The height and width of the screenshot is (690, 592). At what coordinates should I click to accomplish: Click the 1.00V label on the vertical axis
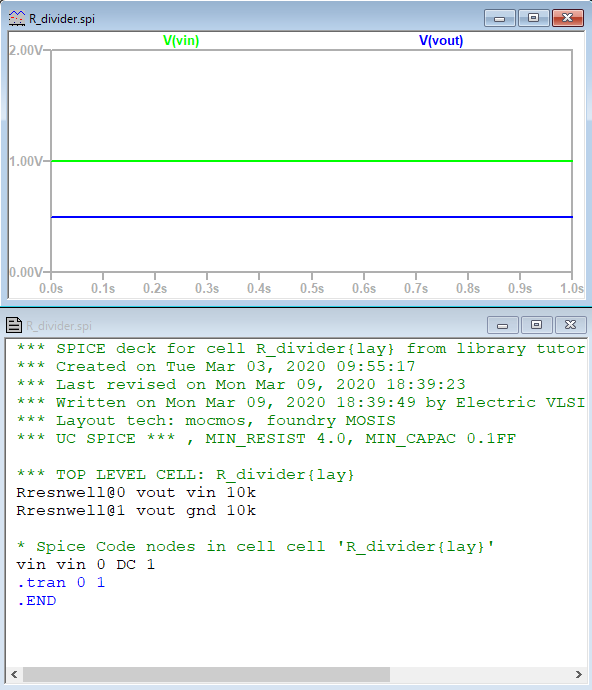click(26, 161)
